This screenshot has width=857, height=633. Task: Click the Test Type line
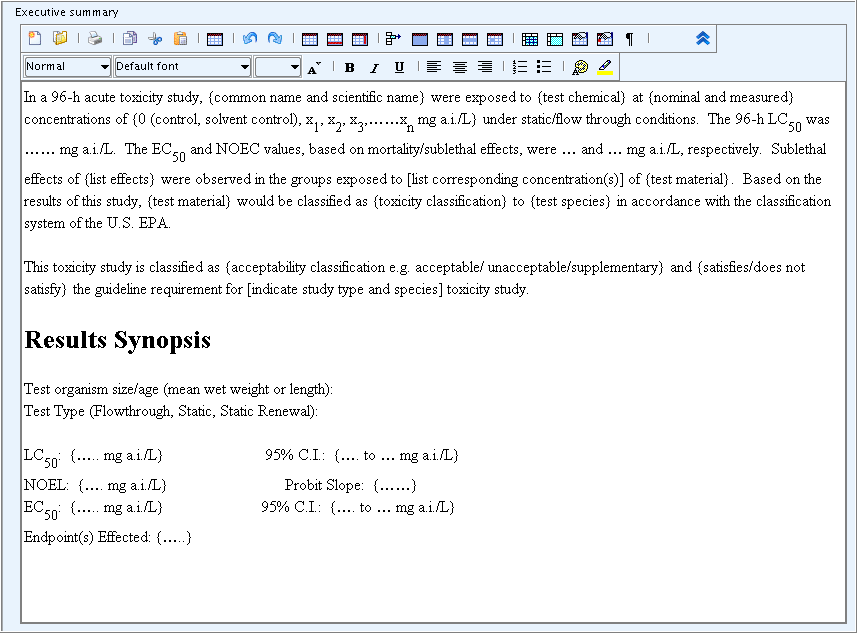[171, 411]
